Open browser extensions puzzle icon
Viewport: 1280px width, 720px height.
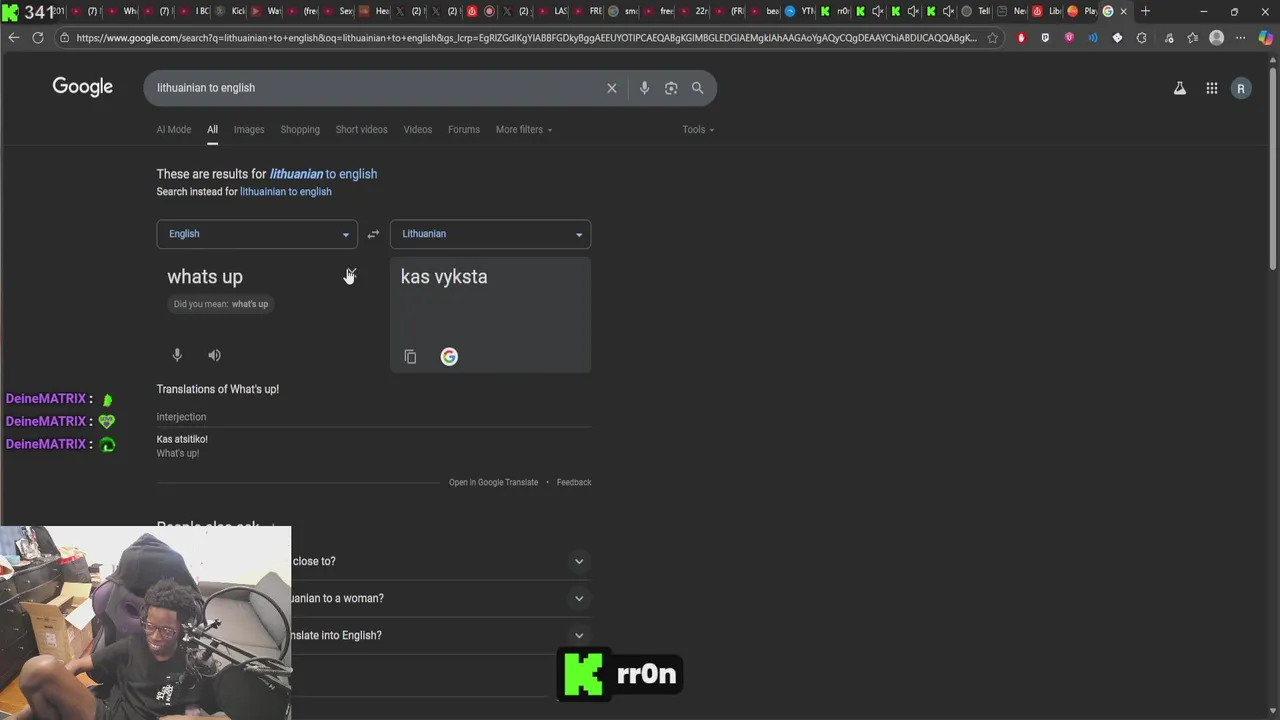1142,38
